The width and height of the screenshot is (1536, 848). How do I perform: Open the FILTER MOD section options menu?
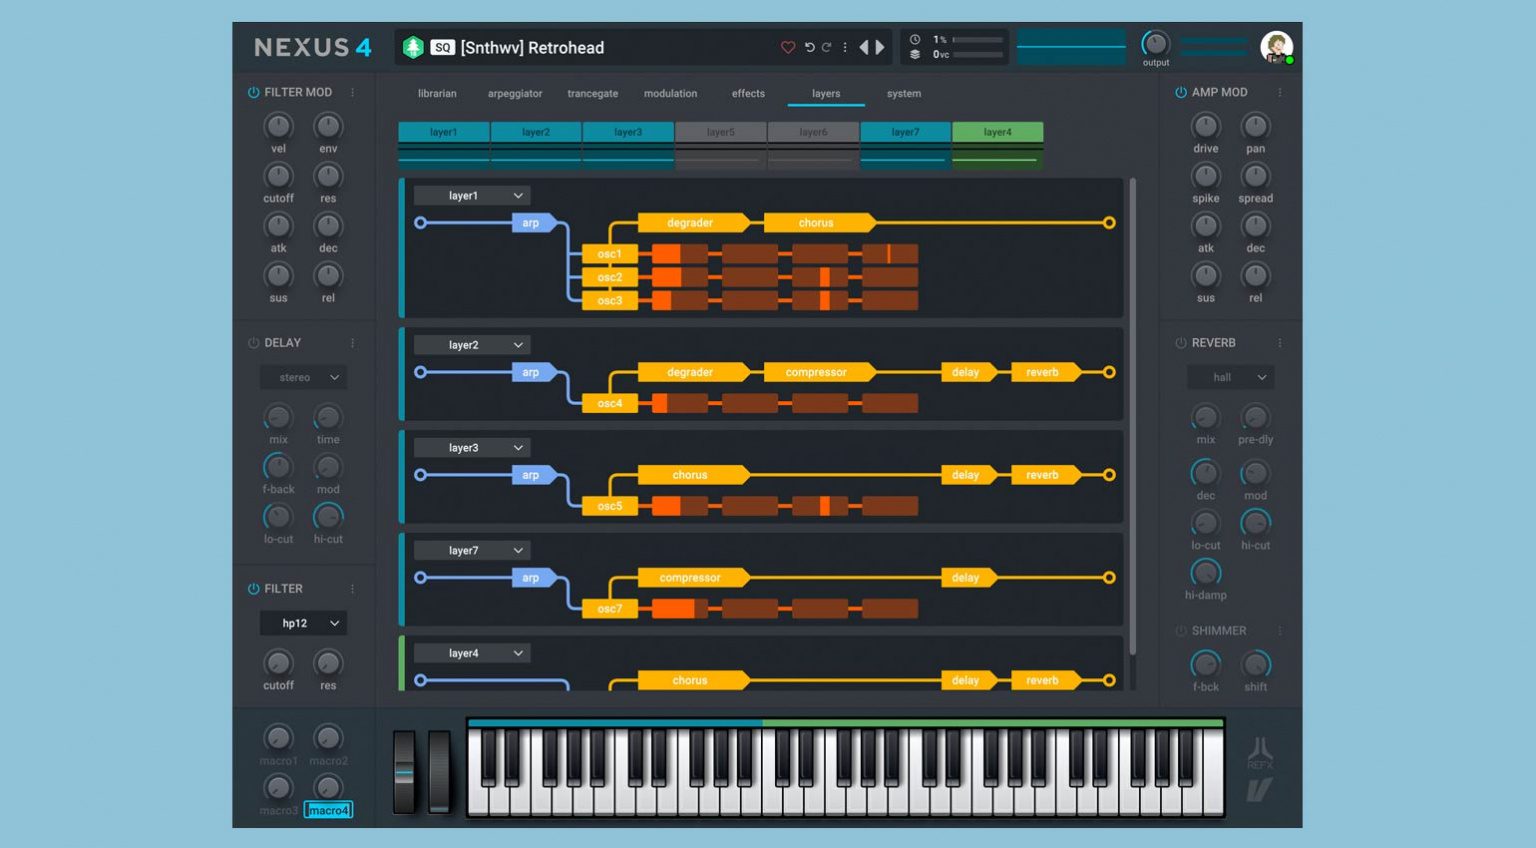point(352,92)
